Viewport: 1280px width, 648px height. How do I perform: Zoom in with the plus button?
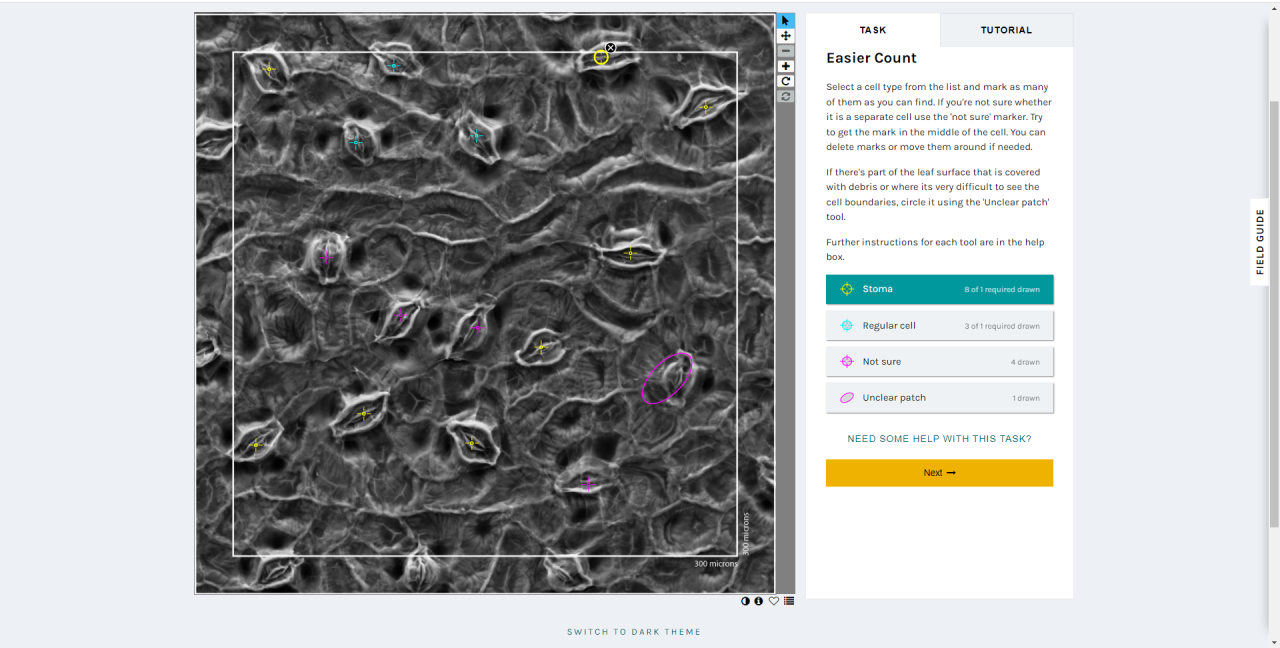pyautogui.click(x=786, y=66)
